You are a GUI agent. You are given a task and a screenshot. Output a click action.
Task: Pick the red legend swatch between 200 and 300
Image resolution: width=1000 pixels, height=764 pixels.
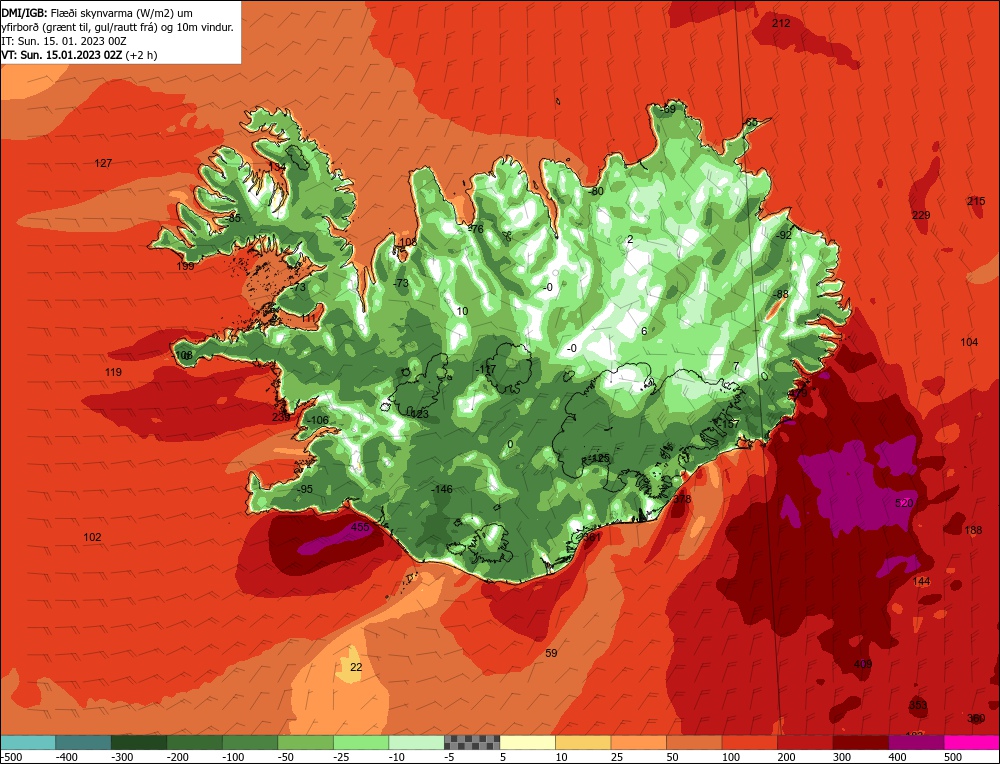pyautogui.click(x=805, y=742)
